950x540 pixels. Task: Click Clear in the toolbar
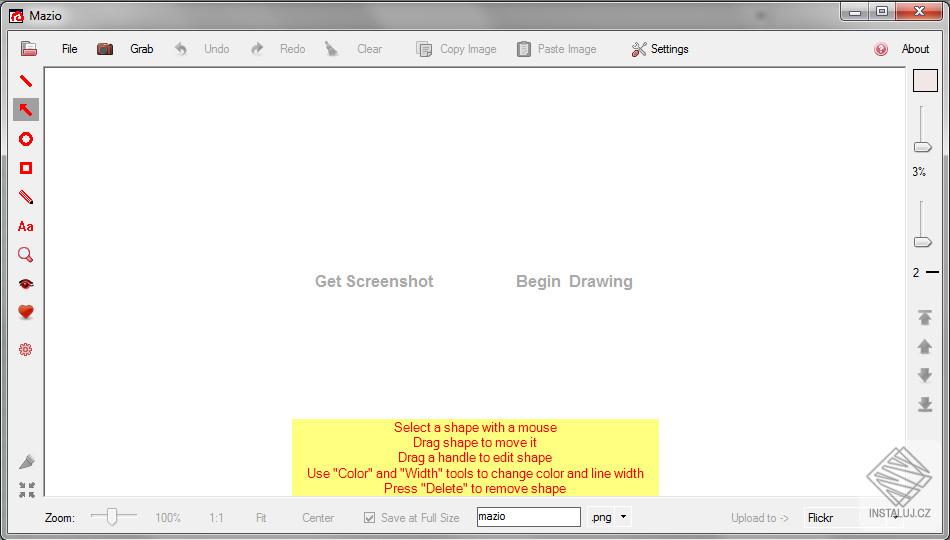click(x=370, y=49)
